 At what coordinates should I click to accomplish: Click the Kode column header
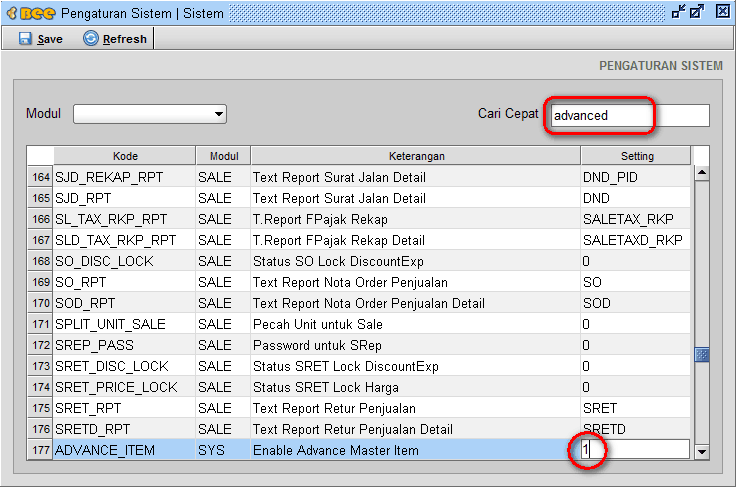[x=125, y=156]
